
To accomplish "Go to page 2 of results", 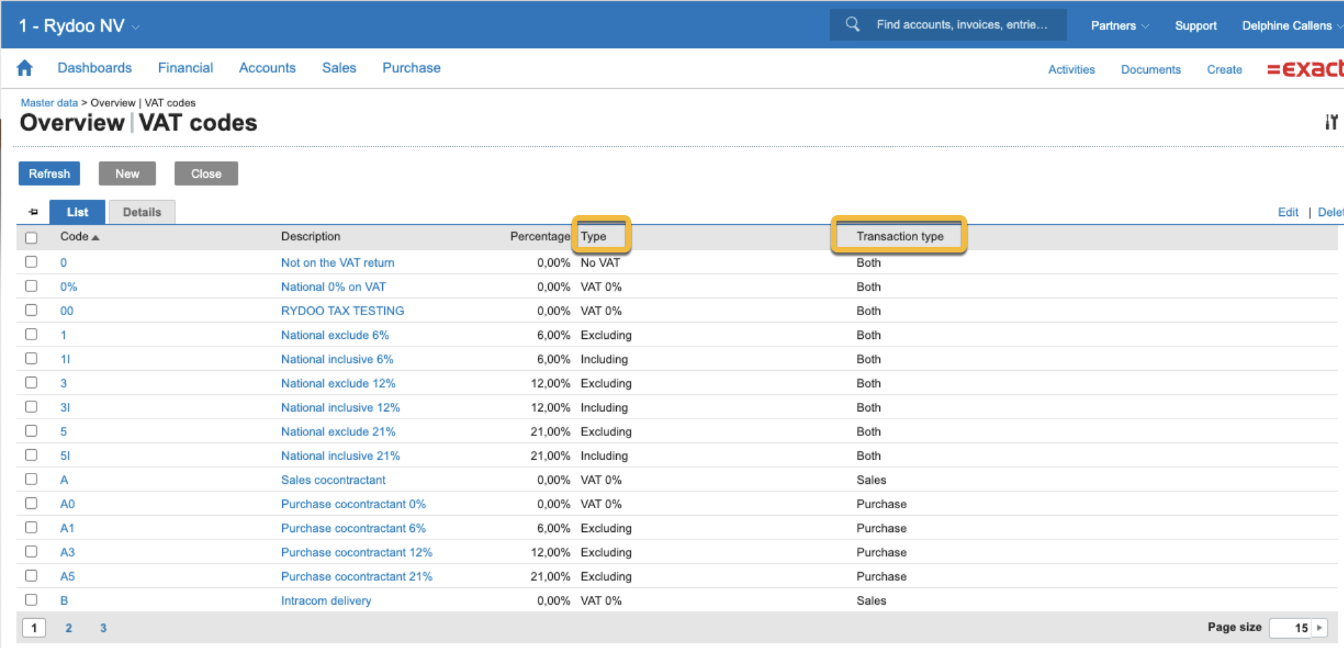I will pyautogui.click(x=69, y=628).
